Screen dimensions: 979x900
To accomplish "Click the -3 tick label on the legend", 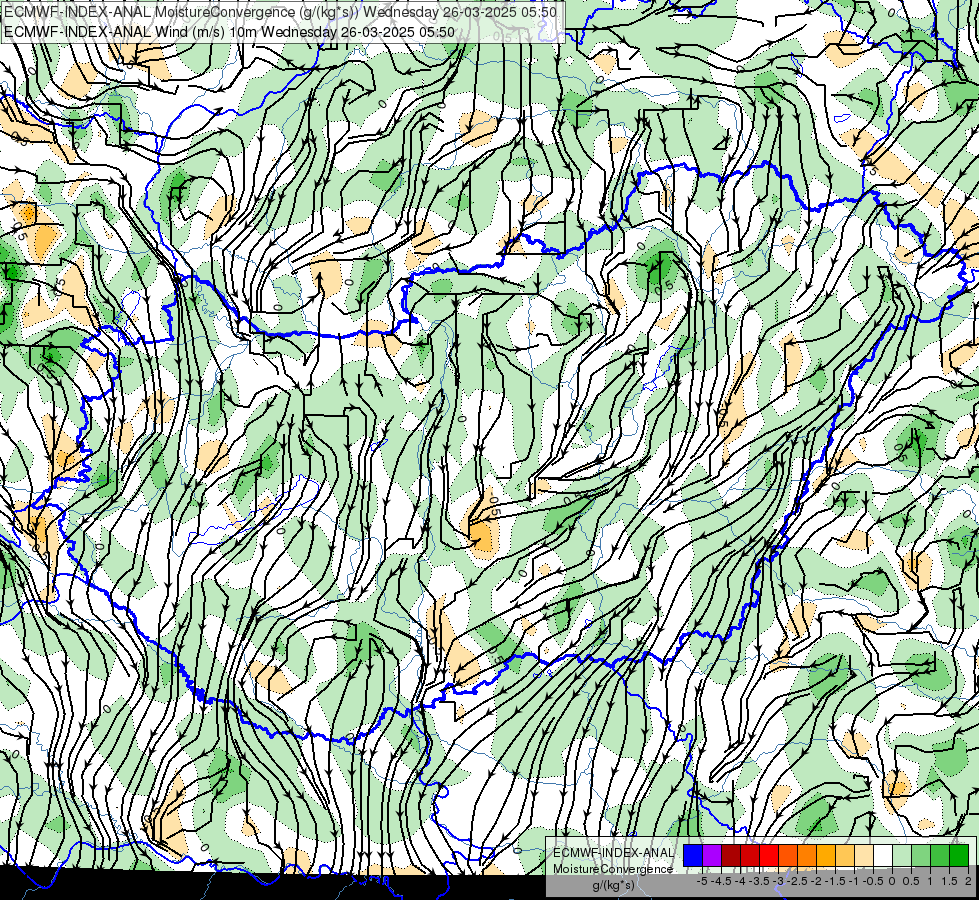I will pos(779,881).
